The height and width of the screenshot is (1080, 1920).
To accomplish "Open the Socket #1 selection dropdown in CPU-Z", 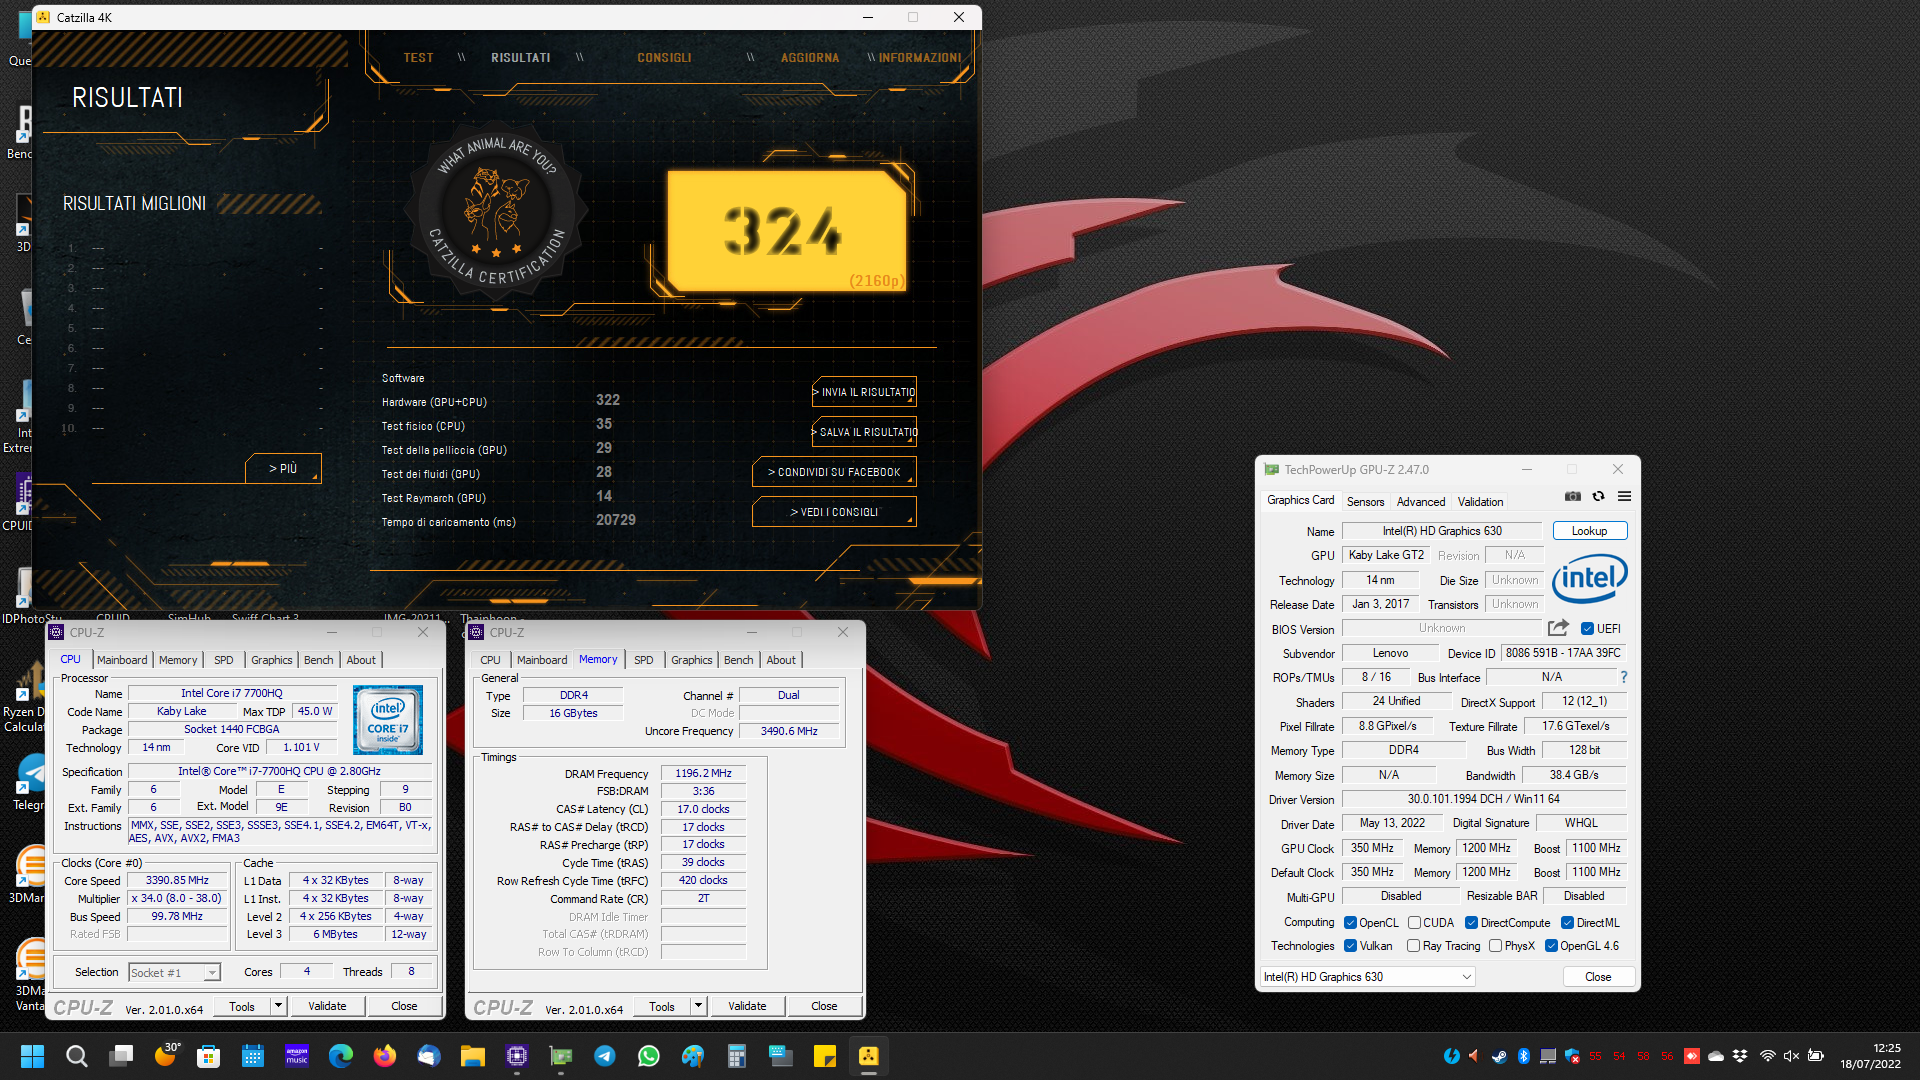I will tap(174, 973).
